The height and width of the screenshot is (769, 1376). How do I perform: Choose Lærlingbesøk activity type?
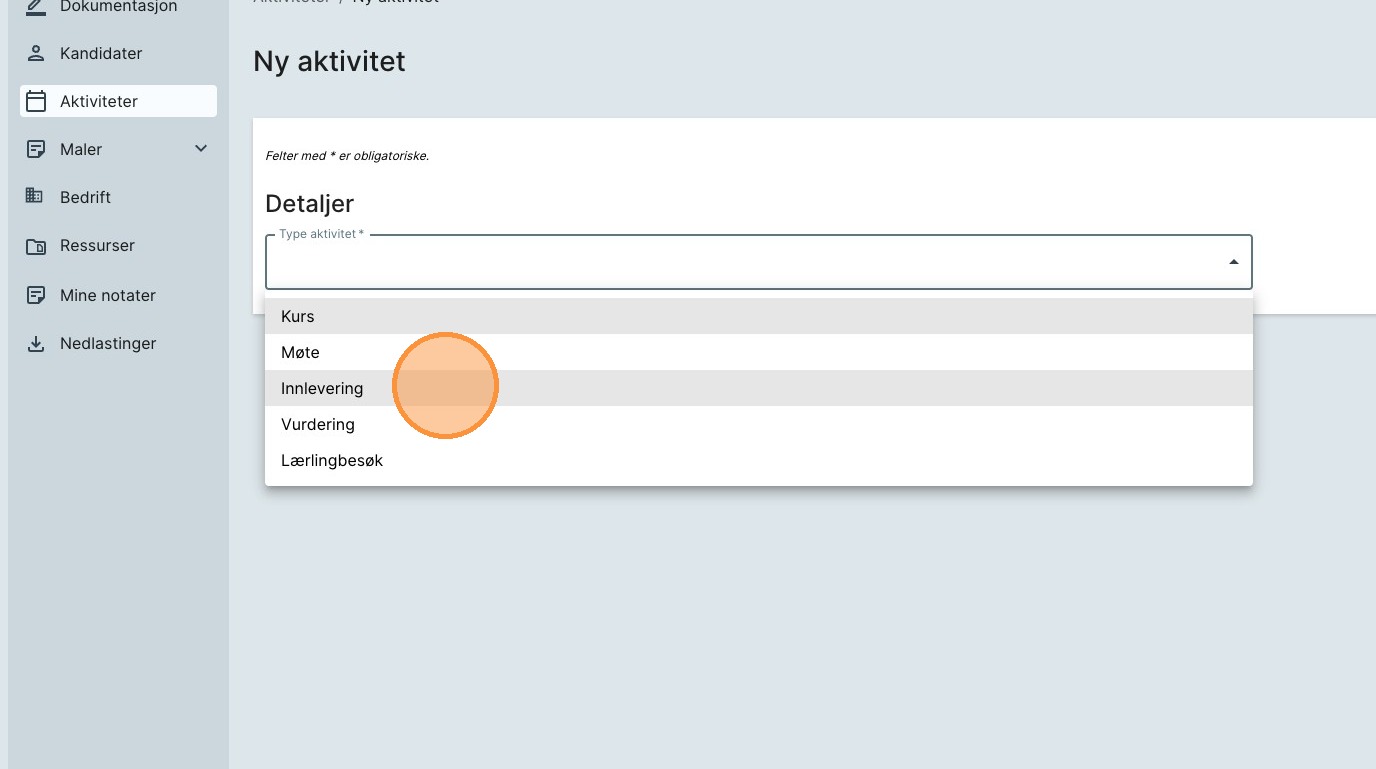coord(332,461)
